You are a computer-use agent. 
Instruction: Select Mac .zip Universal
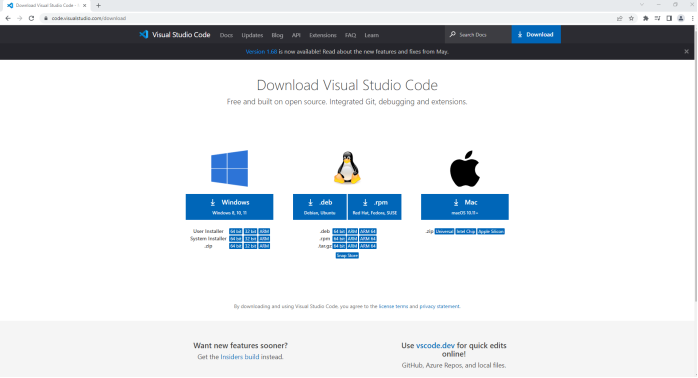tap(444, 232)
